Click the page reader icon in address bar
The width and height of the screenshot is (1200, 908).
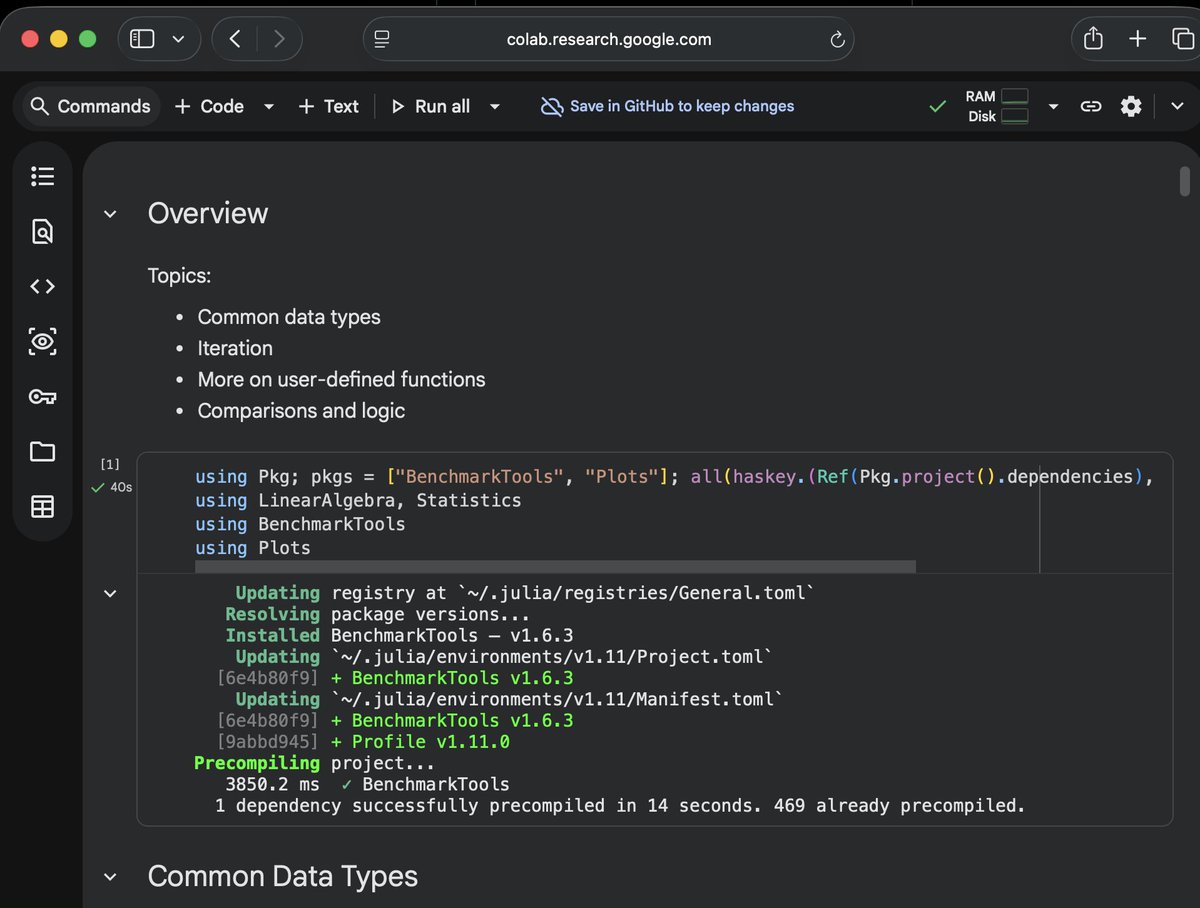(382, 40)
